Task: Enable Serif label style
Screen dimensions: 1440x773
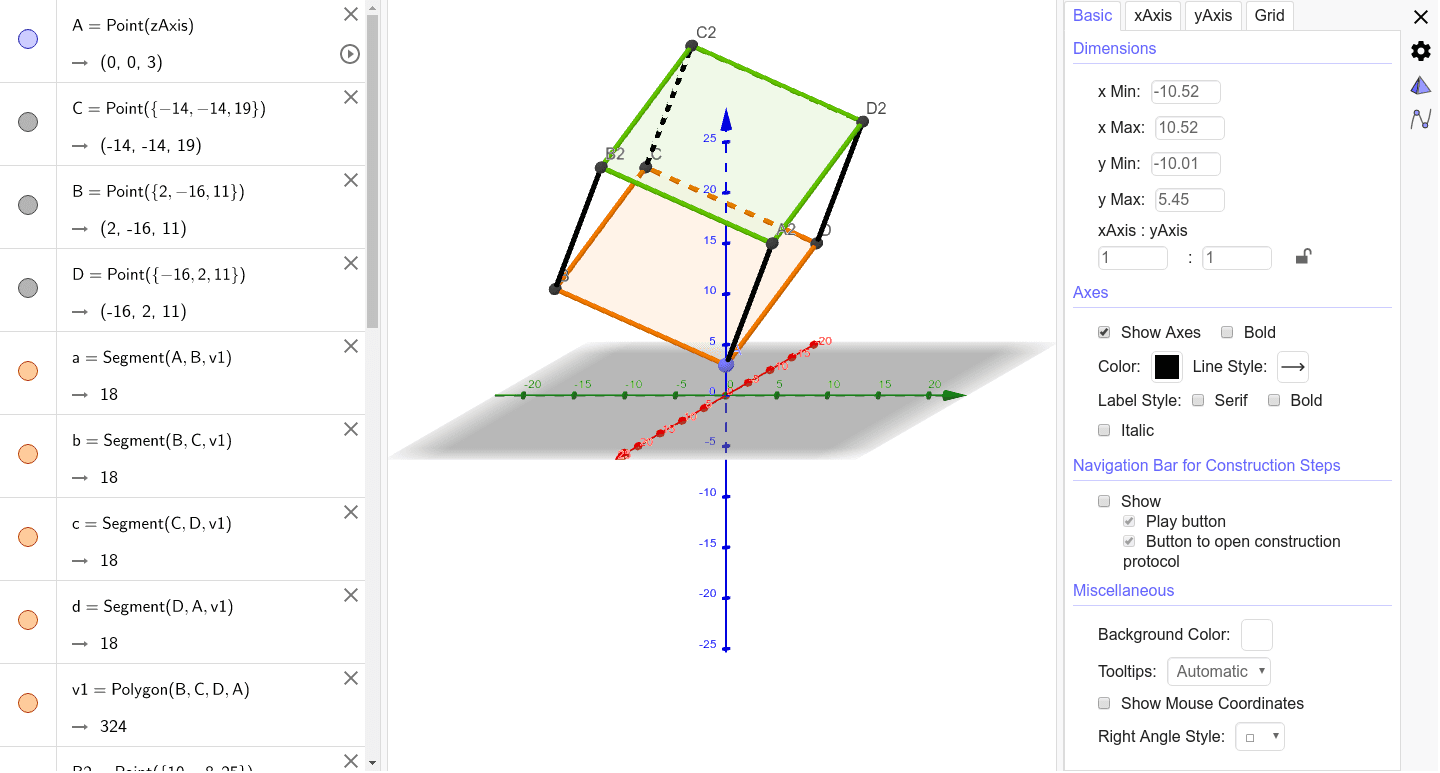Action: [1200, 400]
